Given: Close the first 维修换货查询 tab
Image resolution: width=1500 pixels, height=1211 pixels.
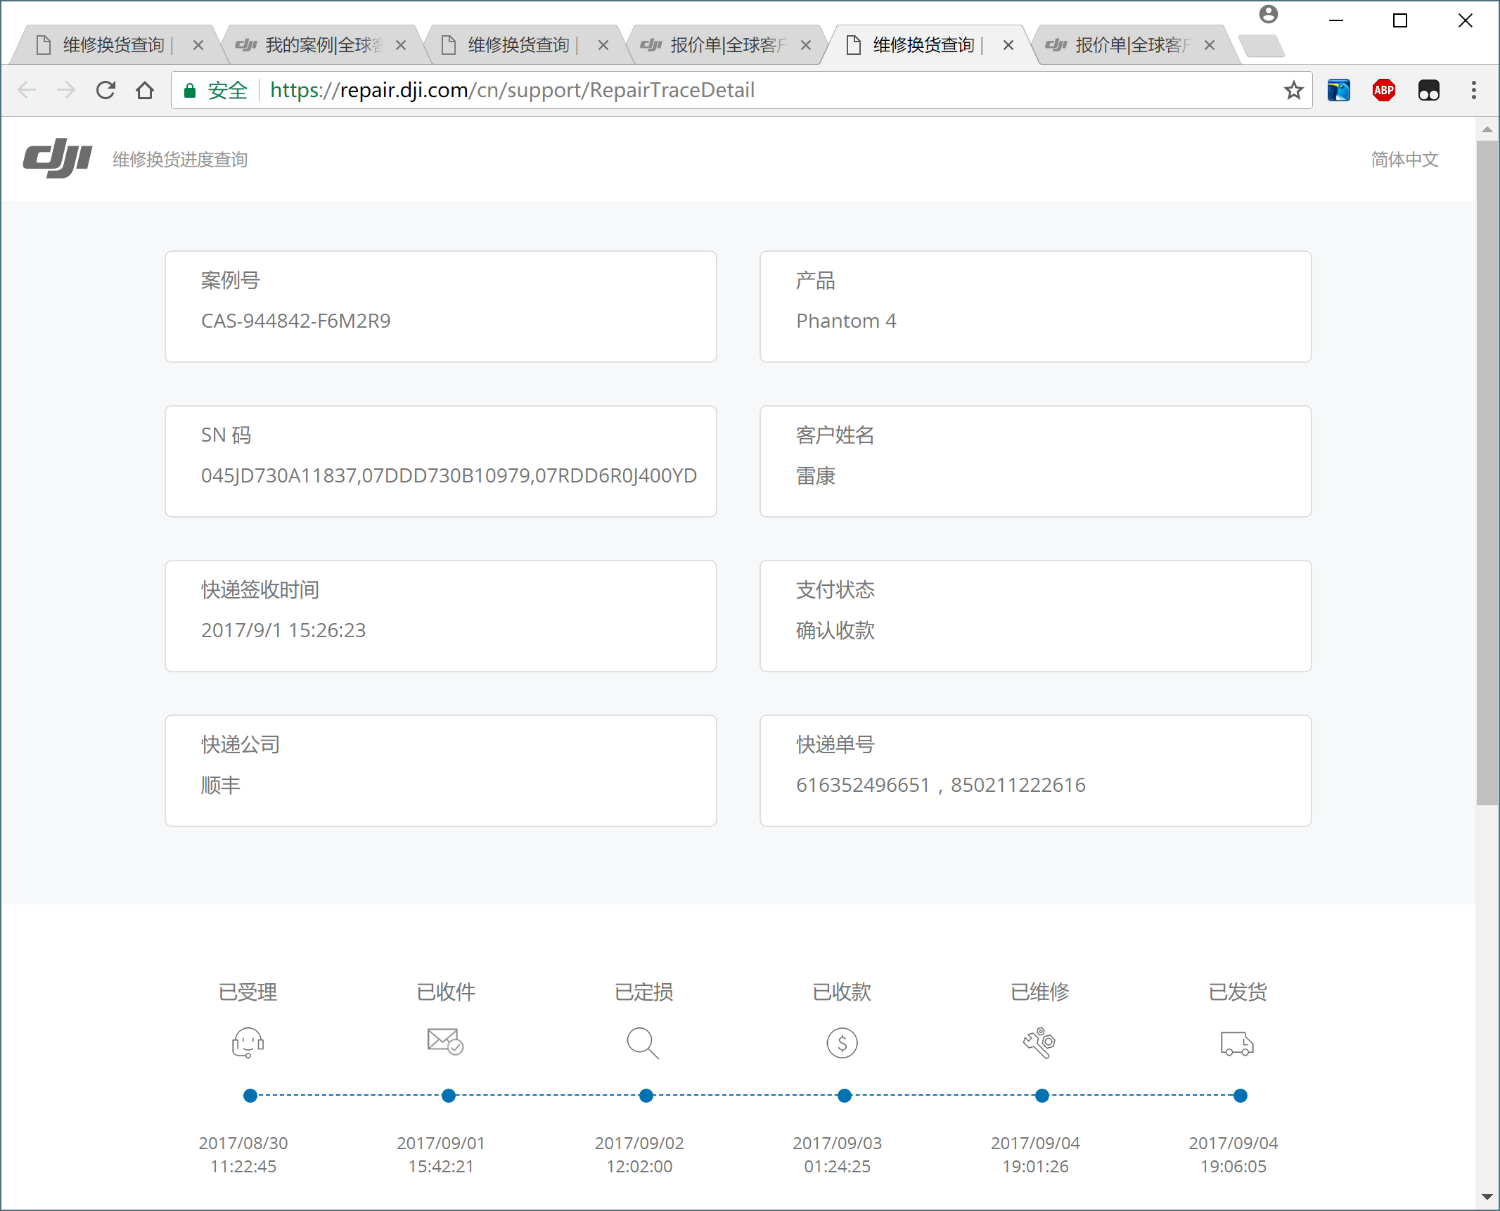Looking at the screenshot, I should (x=198, y=45).
